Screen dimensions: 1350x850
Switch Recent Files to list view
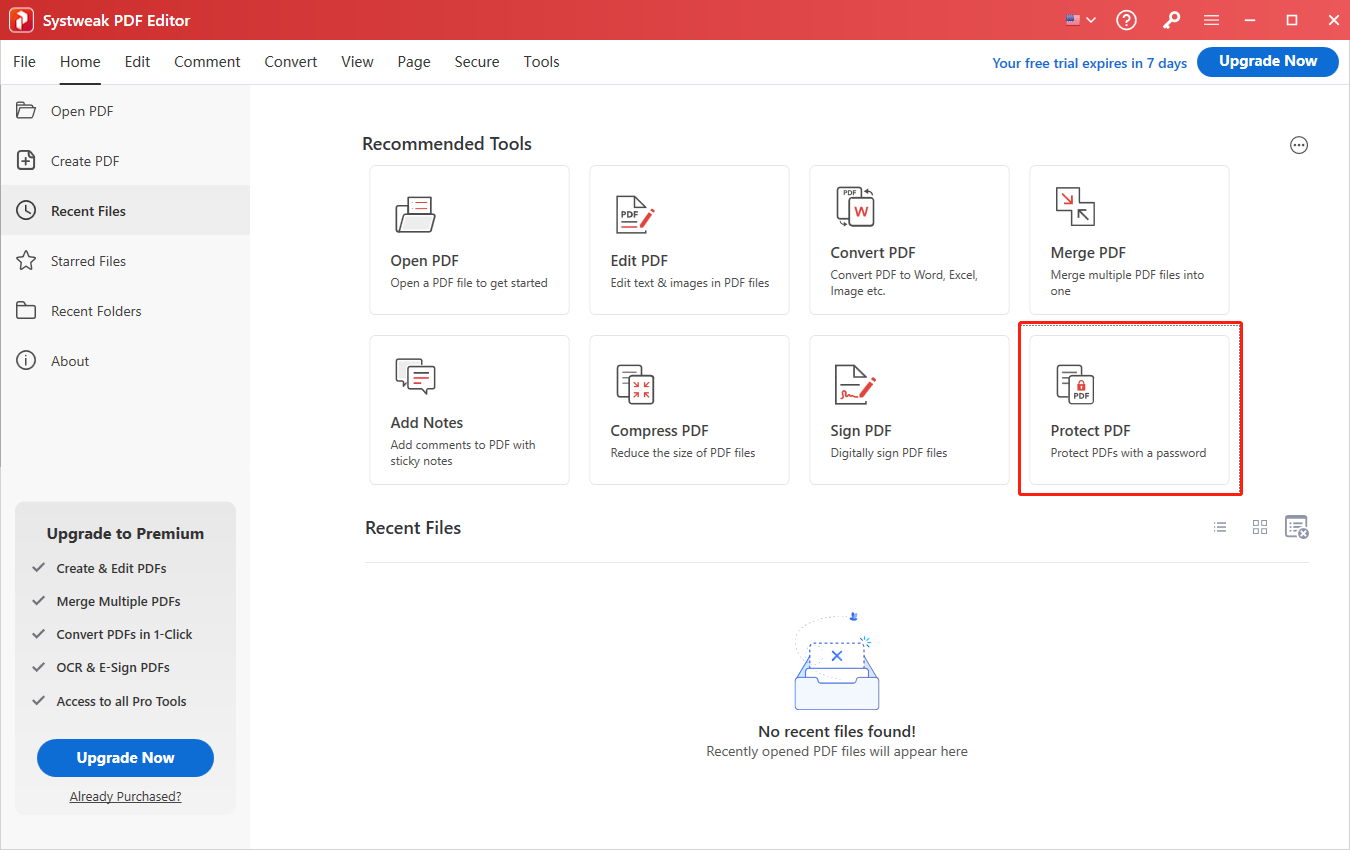[x=1220, y=527]
